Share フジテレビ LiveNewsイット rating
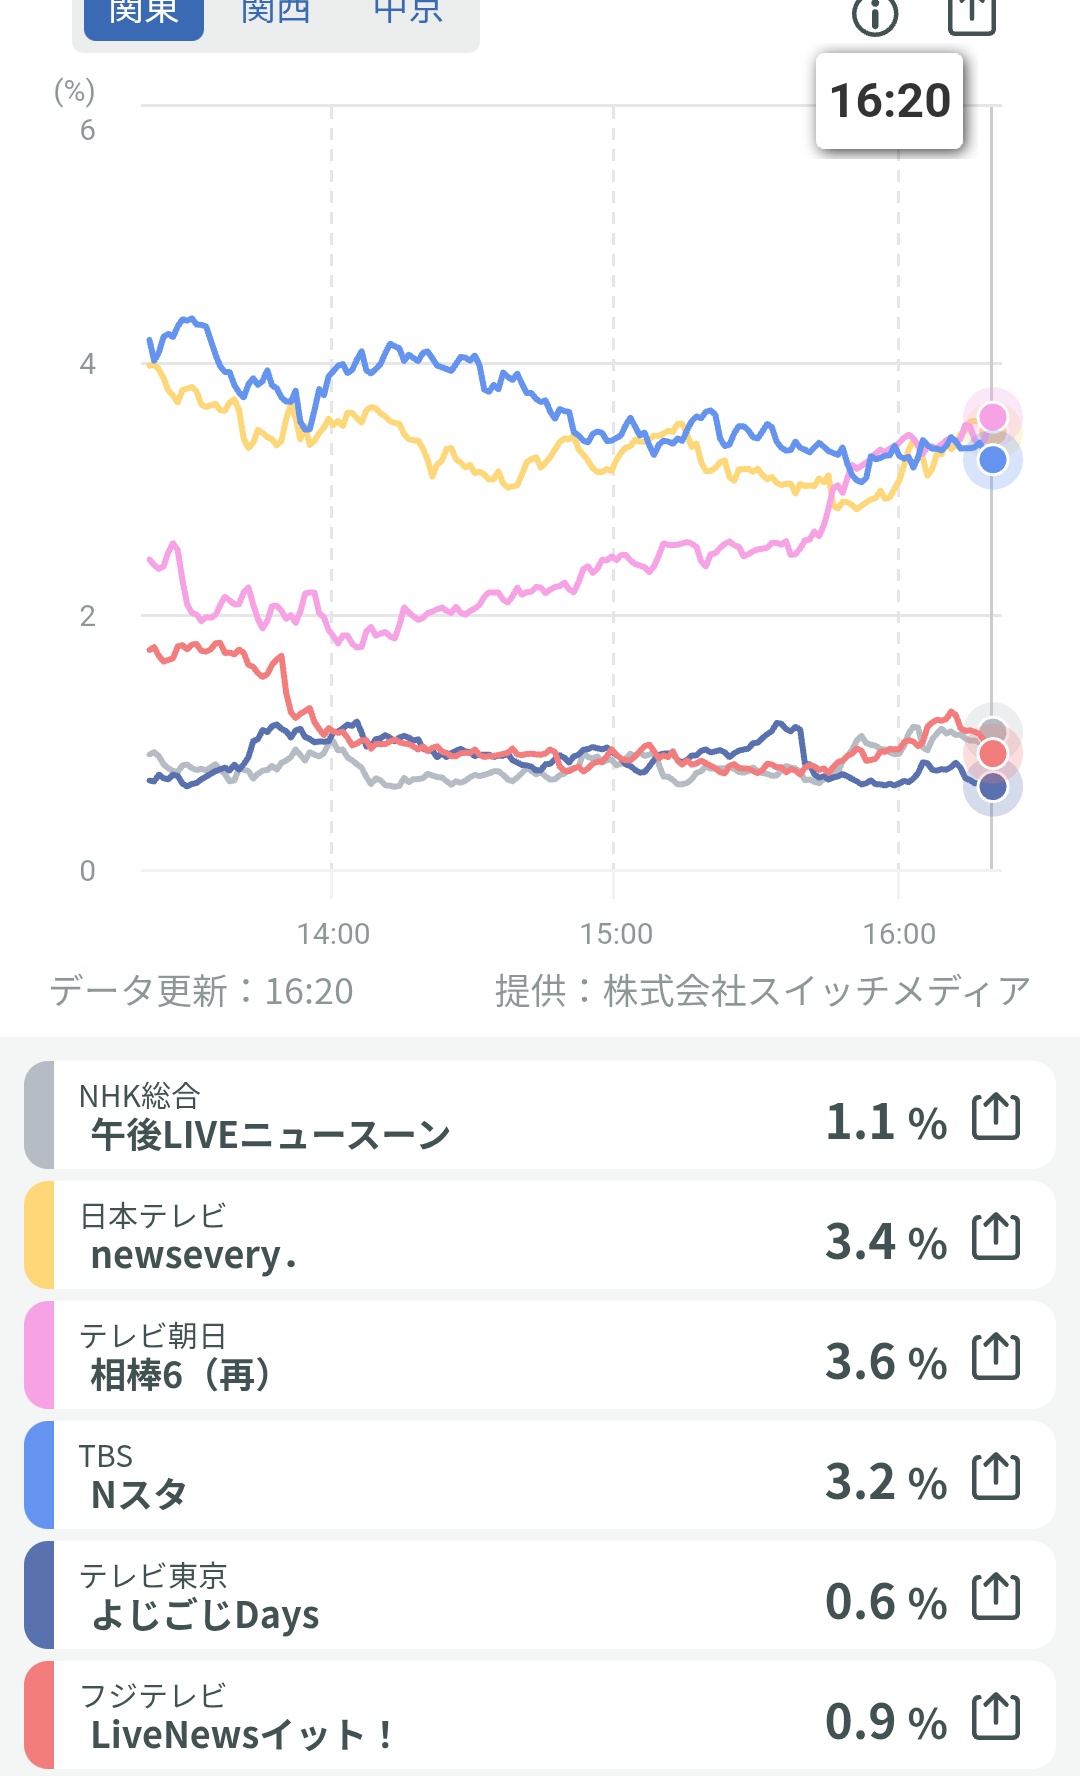Screen dimensions: 1080x1776 click(996, 1717)
